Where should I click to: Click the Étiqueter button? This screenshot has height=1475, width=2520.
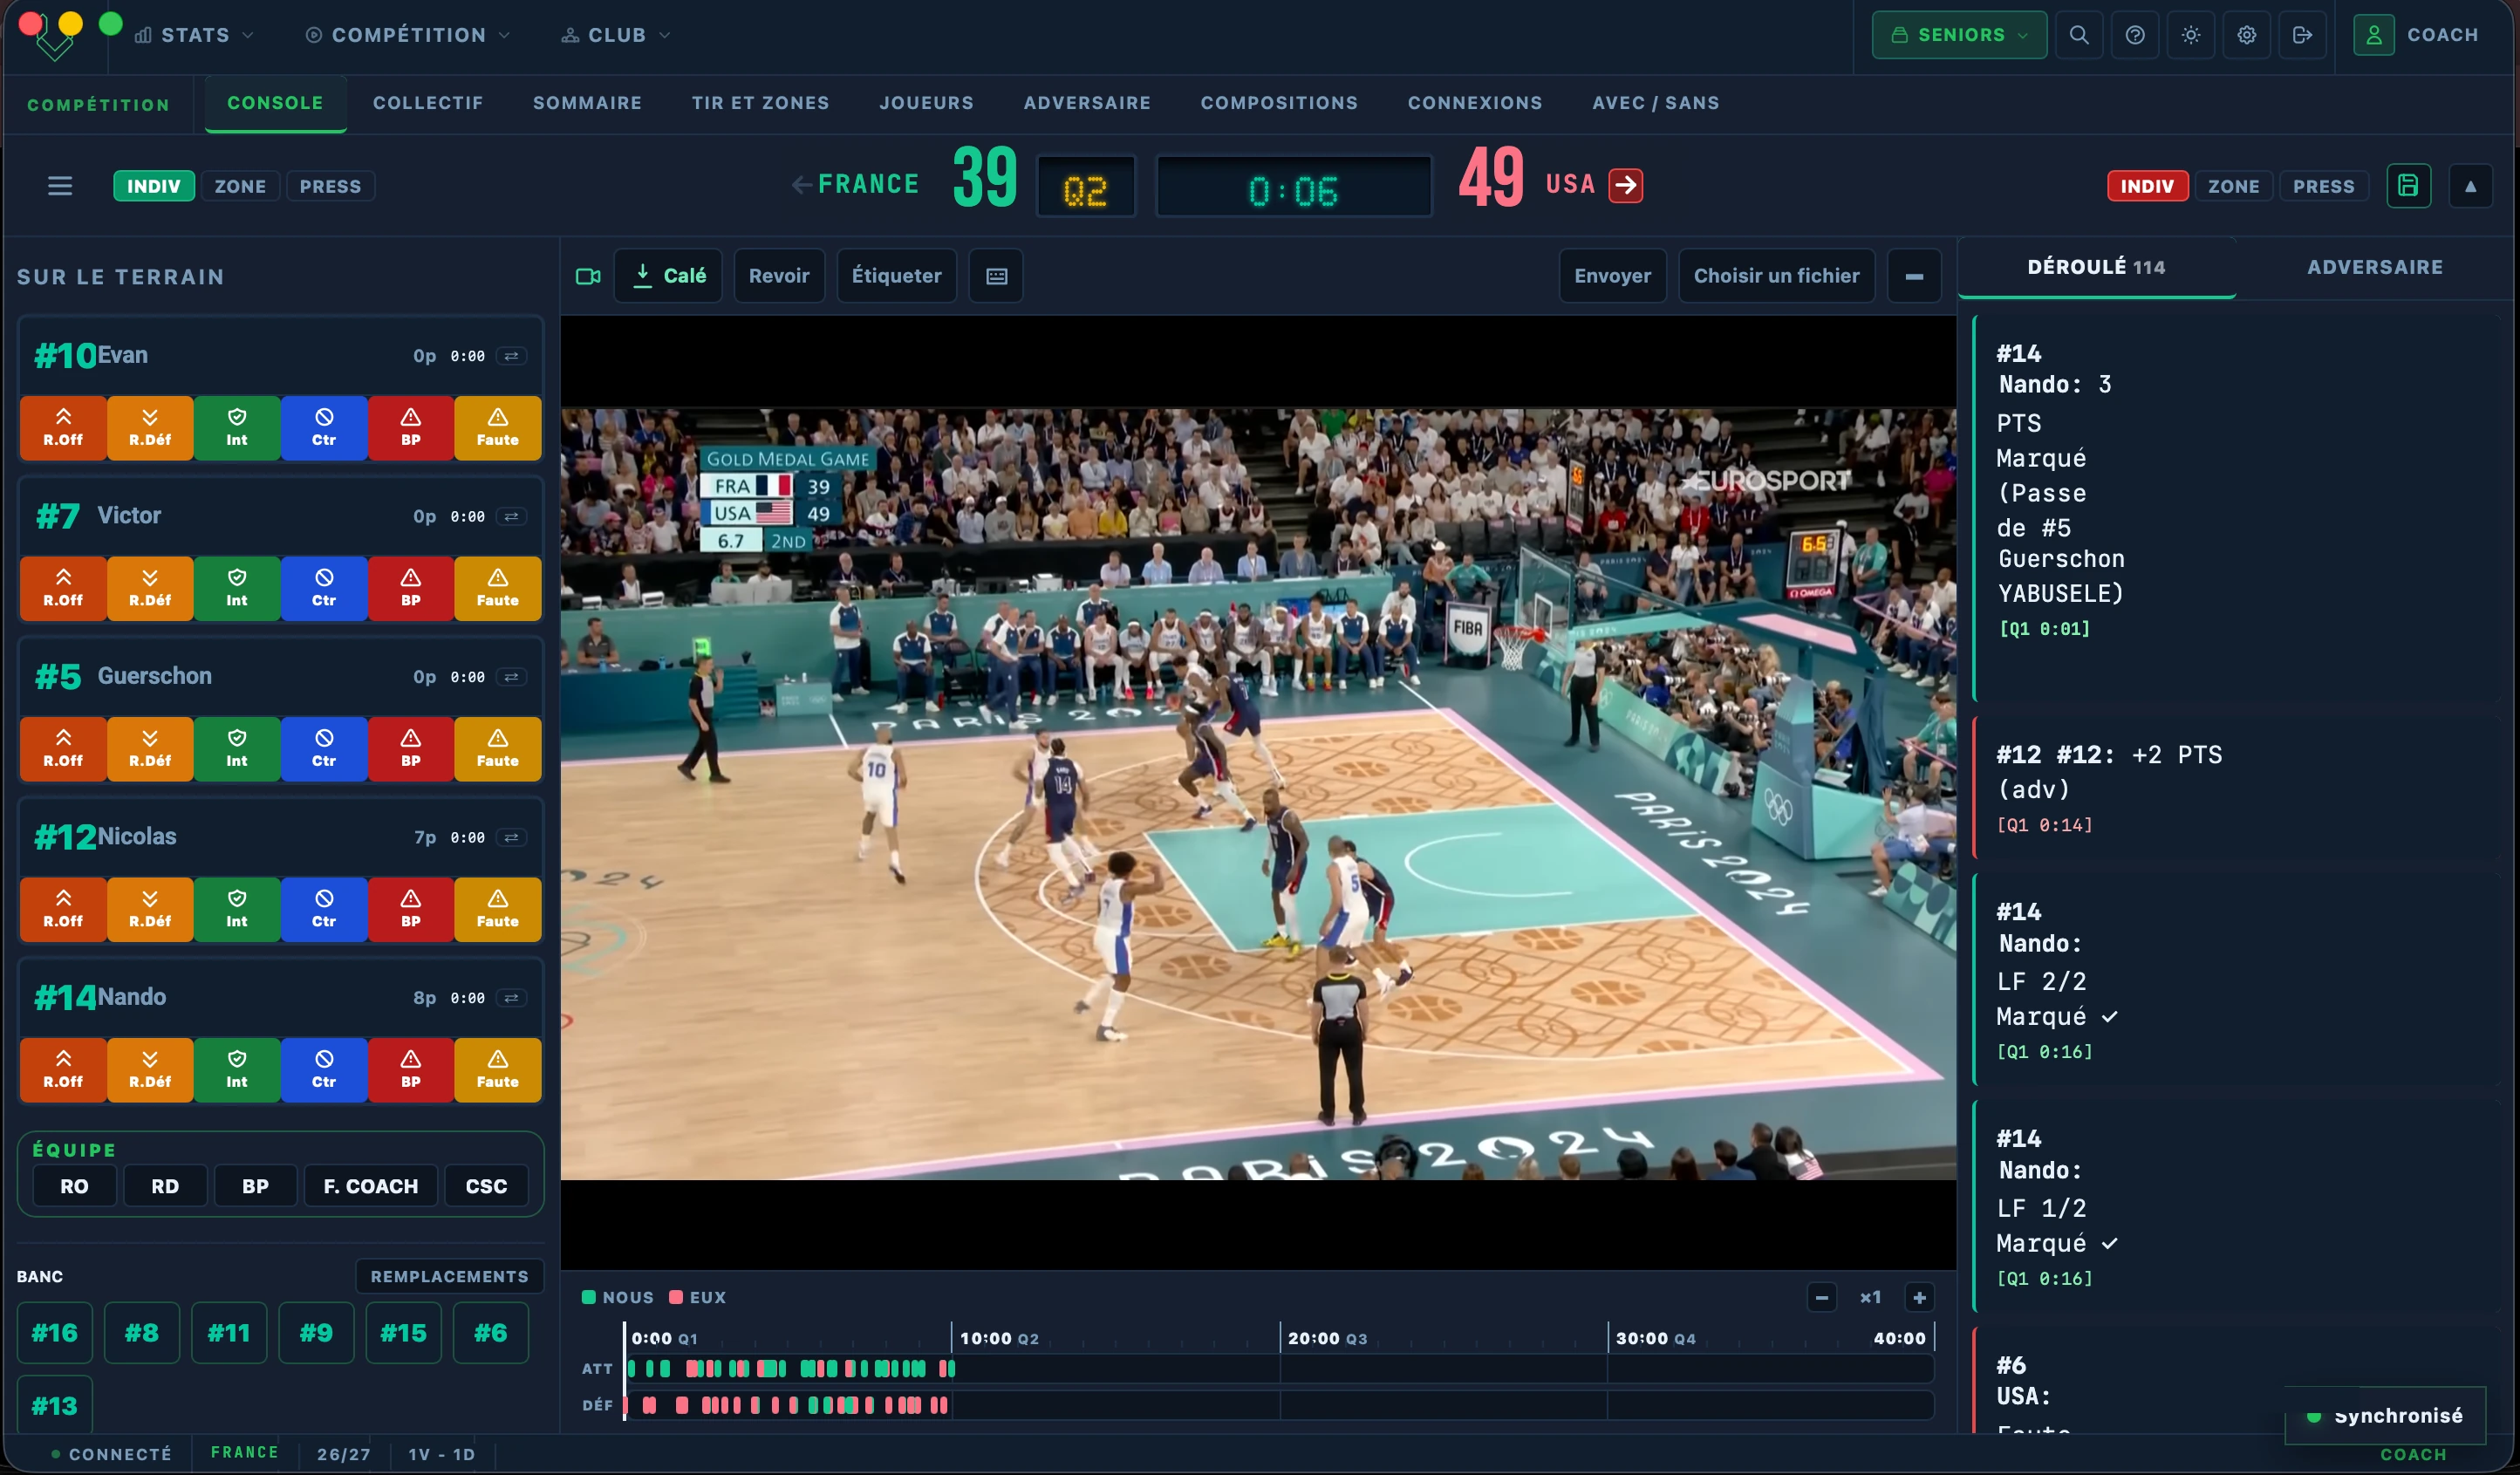pos(896,276)
